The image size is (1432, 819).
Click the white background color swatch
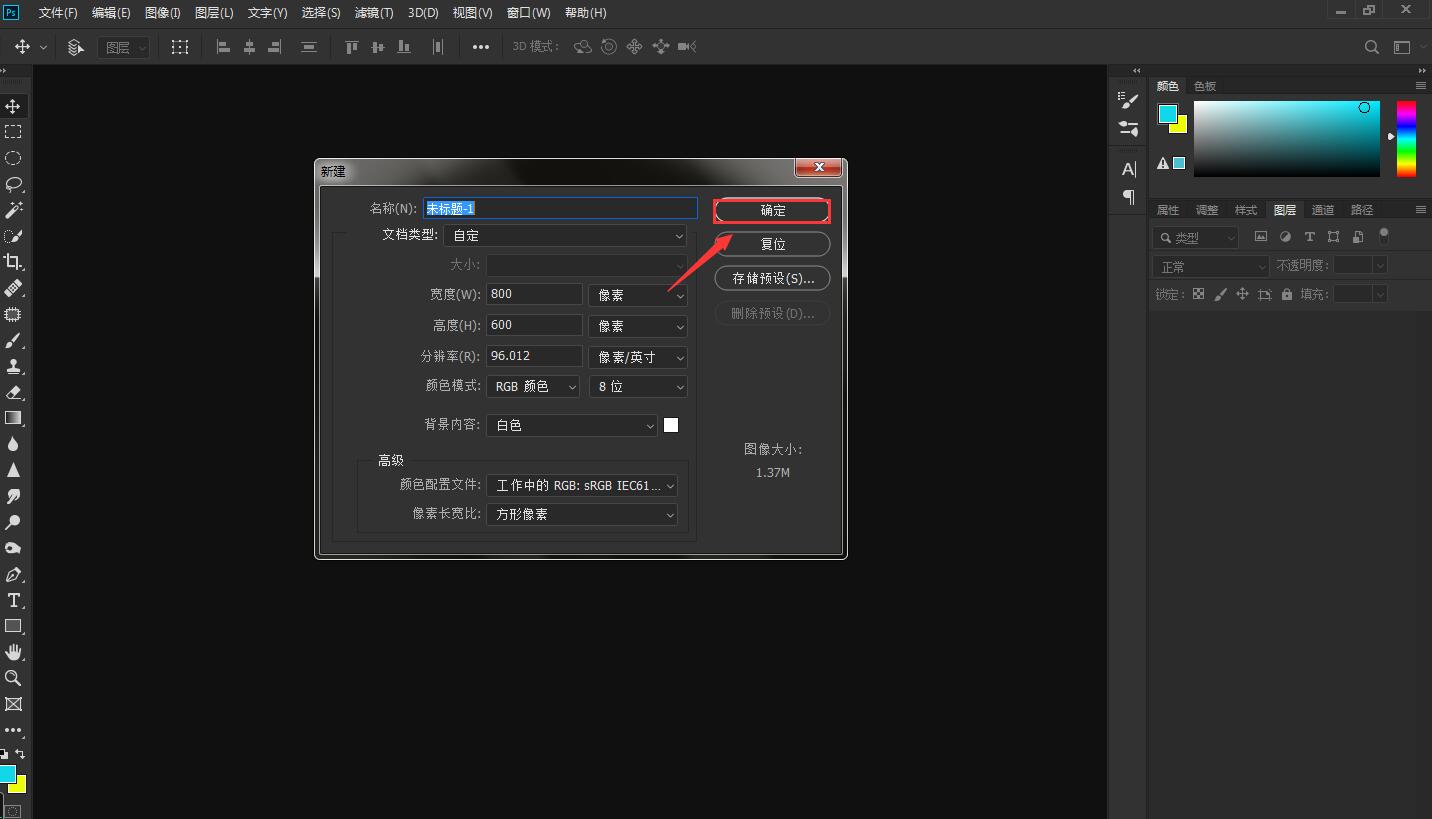(x=671, y=425)
